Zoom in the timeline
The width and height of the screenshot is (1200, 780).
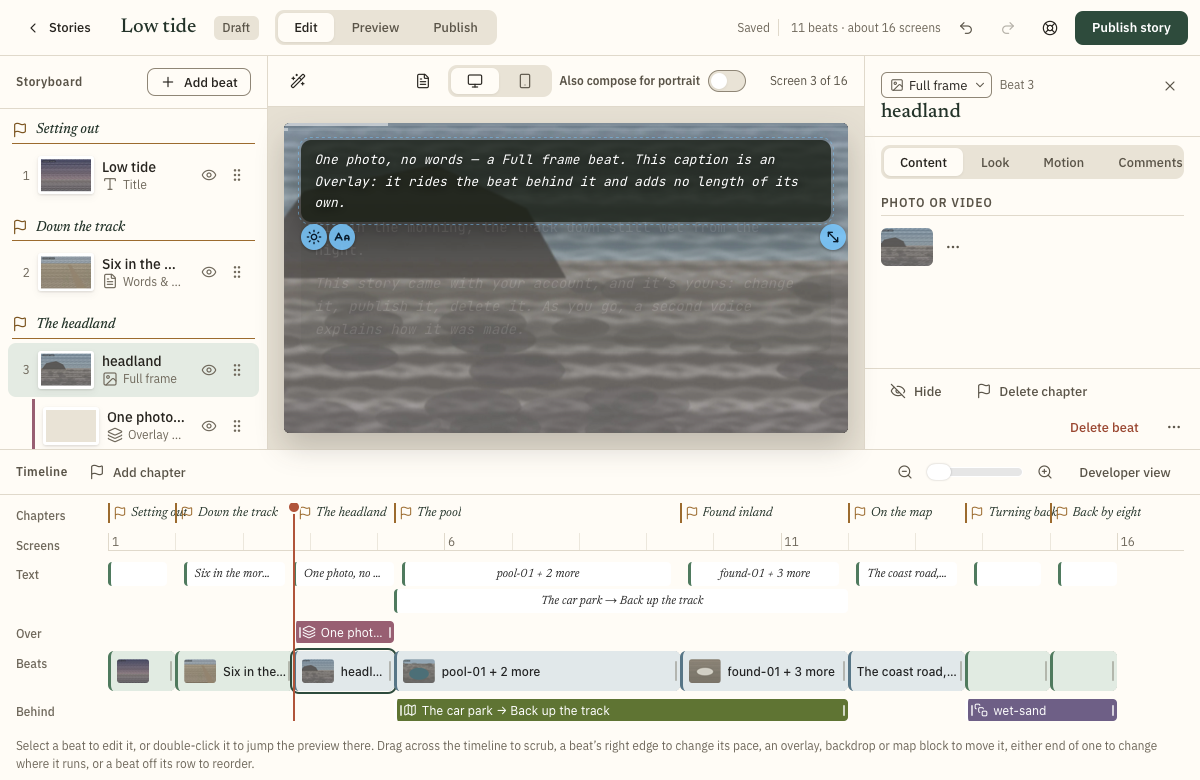tap(1045, 472)
